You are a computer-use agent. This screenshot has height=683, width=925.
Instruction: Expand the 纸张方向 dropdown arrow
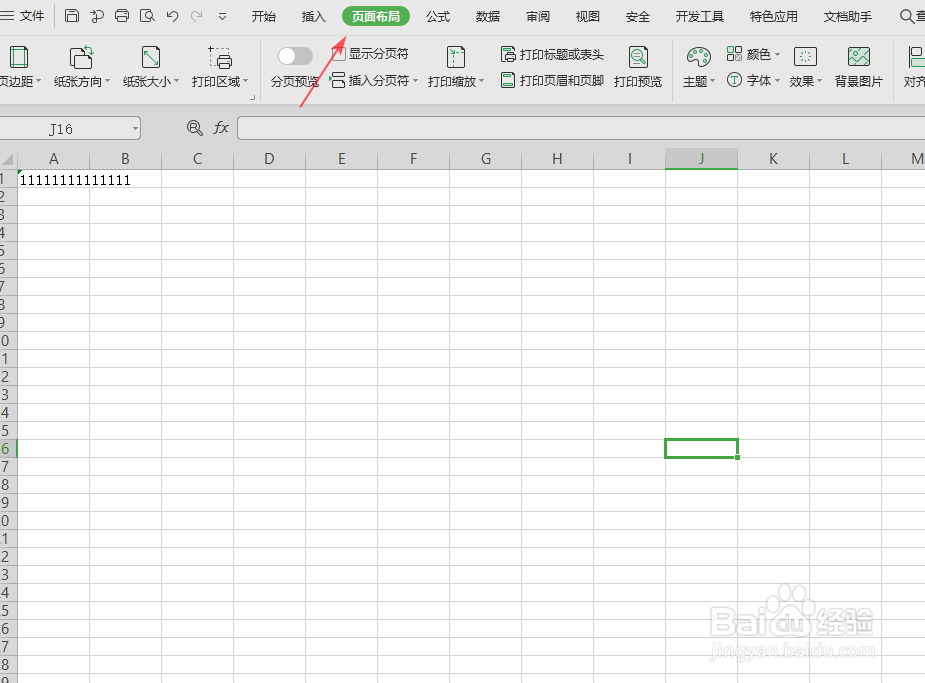click(x=107, y=81)
